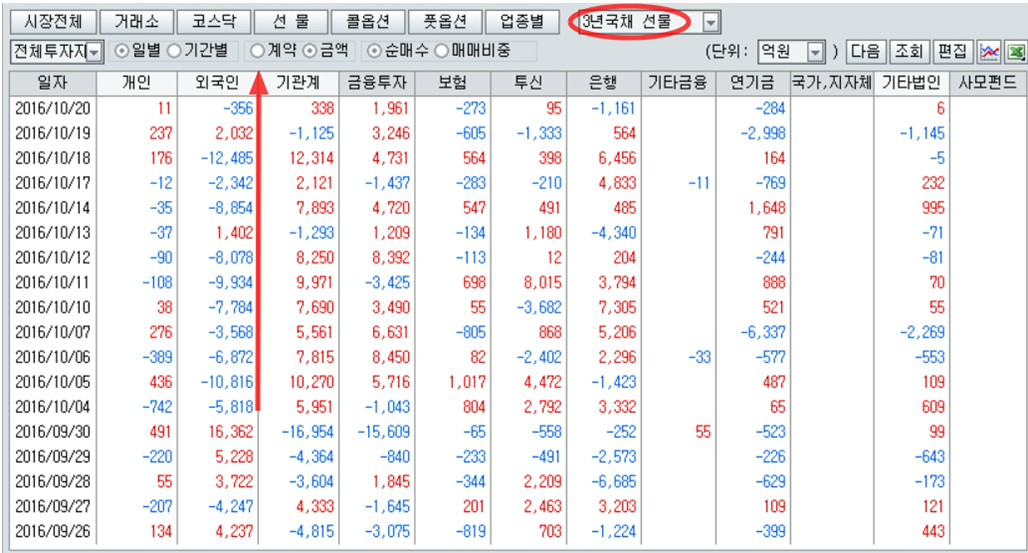Screen dimensions: 1028x553
Task: Click the 외국인 column header
Action: tap(214, 83)
